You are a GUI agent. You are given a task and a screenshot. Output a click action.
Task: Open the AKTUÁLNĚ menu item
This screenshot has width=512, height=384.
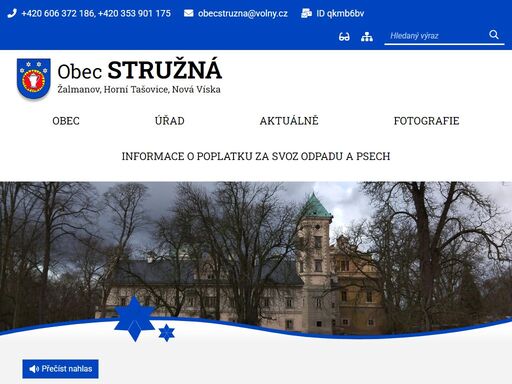(x=289, y=121)
